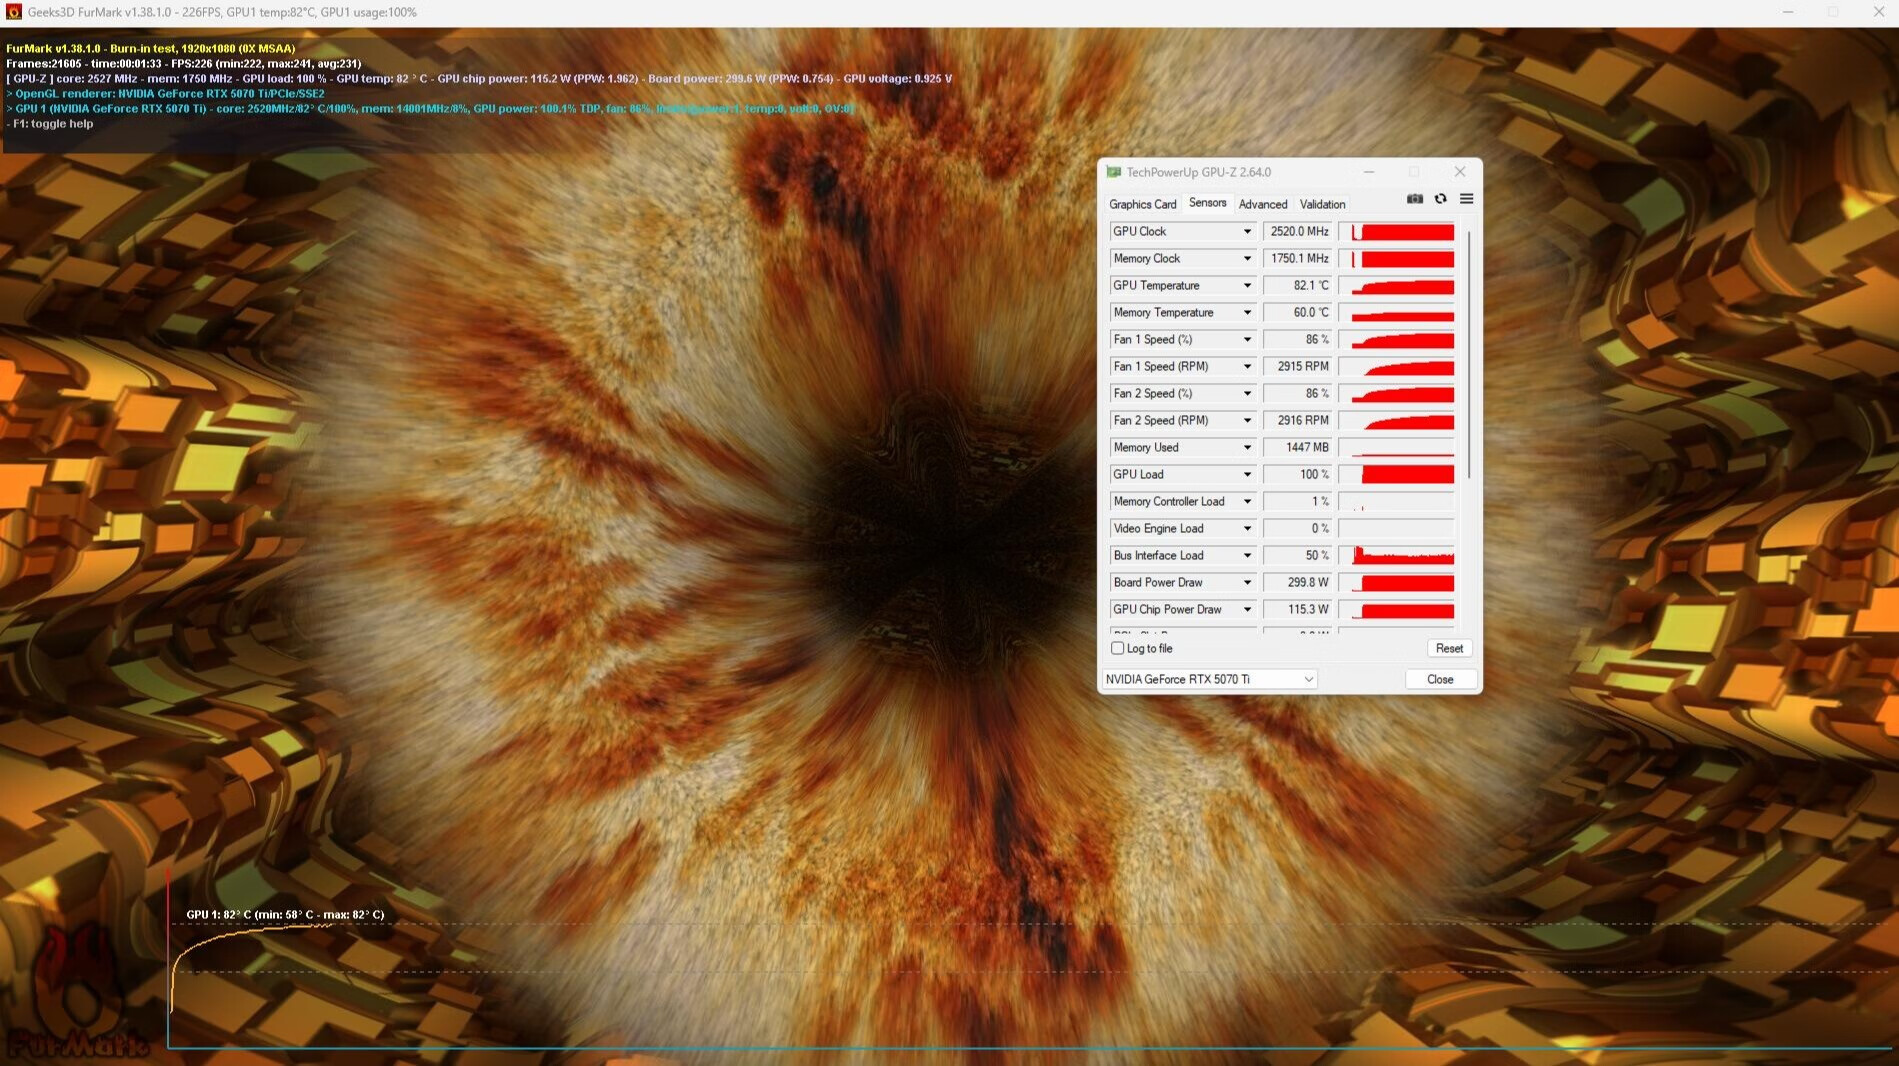Image resolution: width=1899 pixels, height=1066 pixels.
Task: Open the GPU-Z hamburger menu
Action: (1466, 199)
